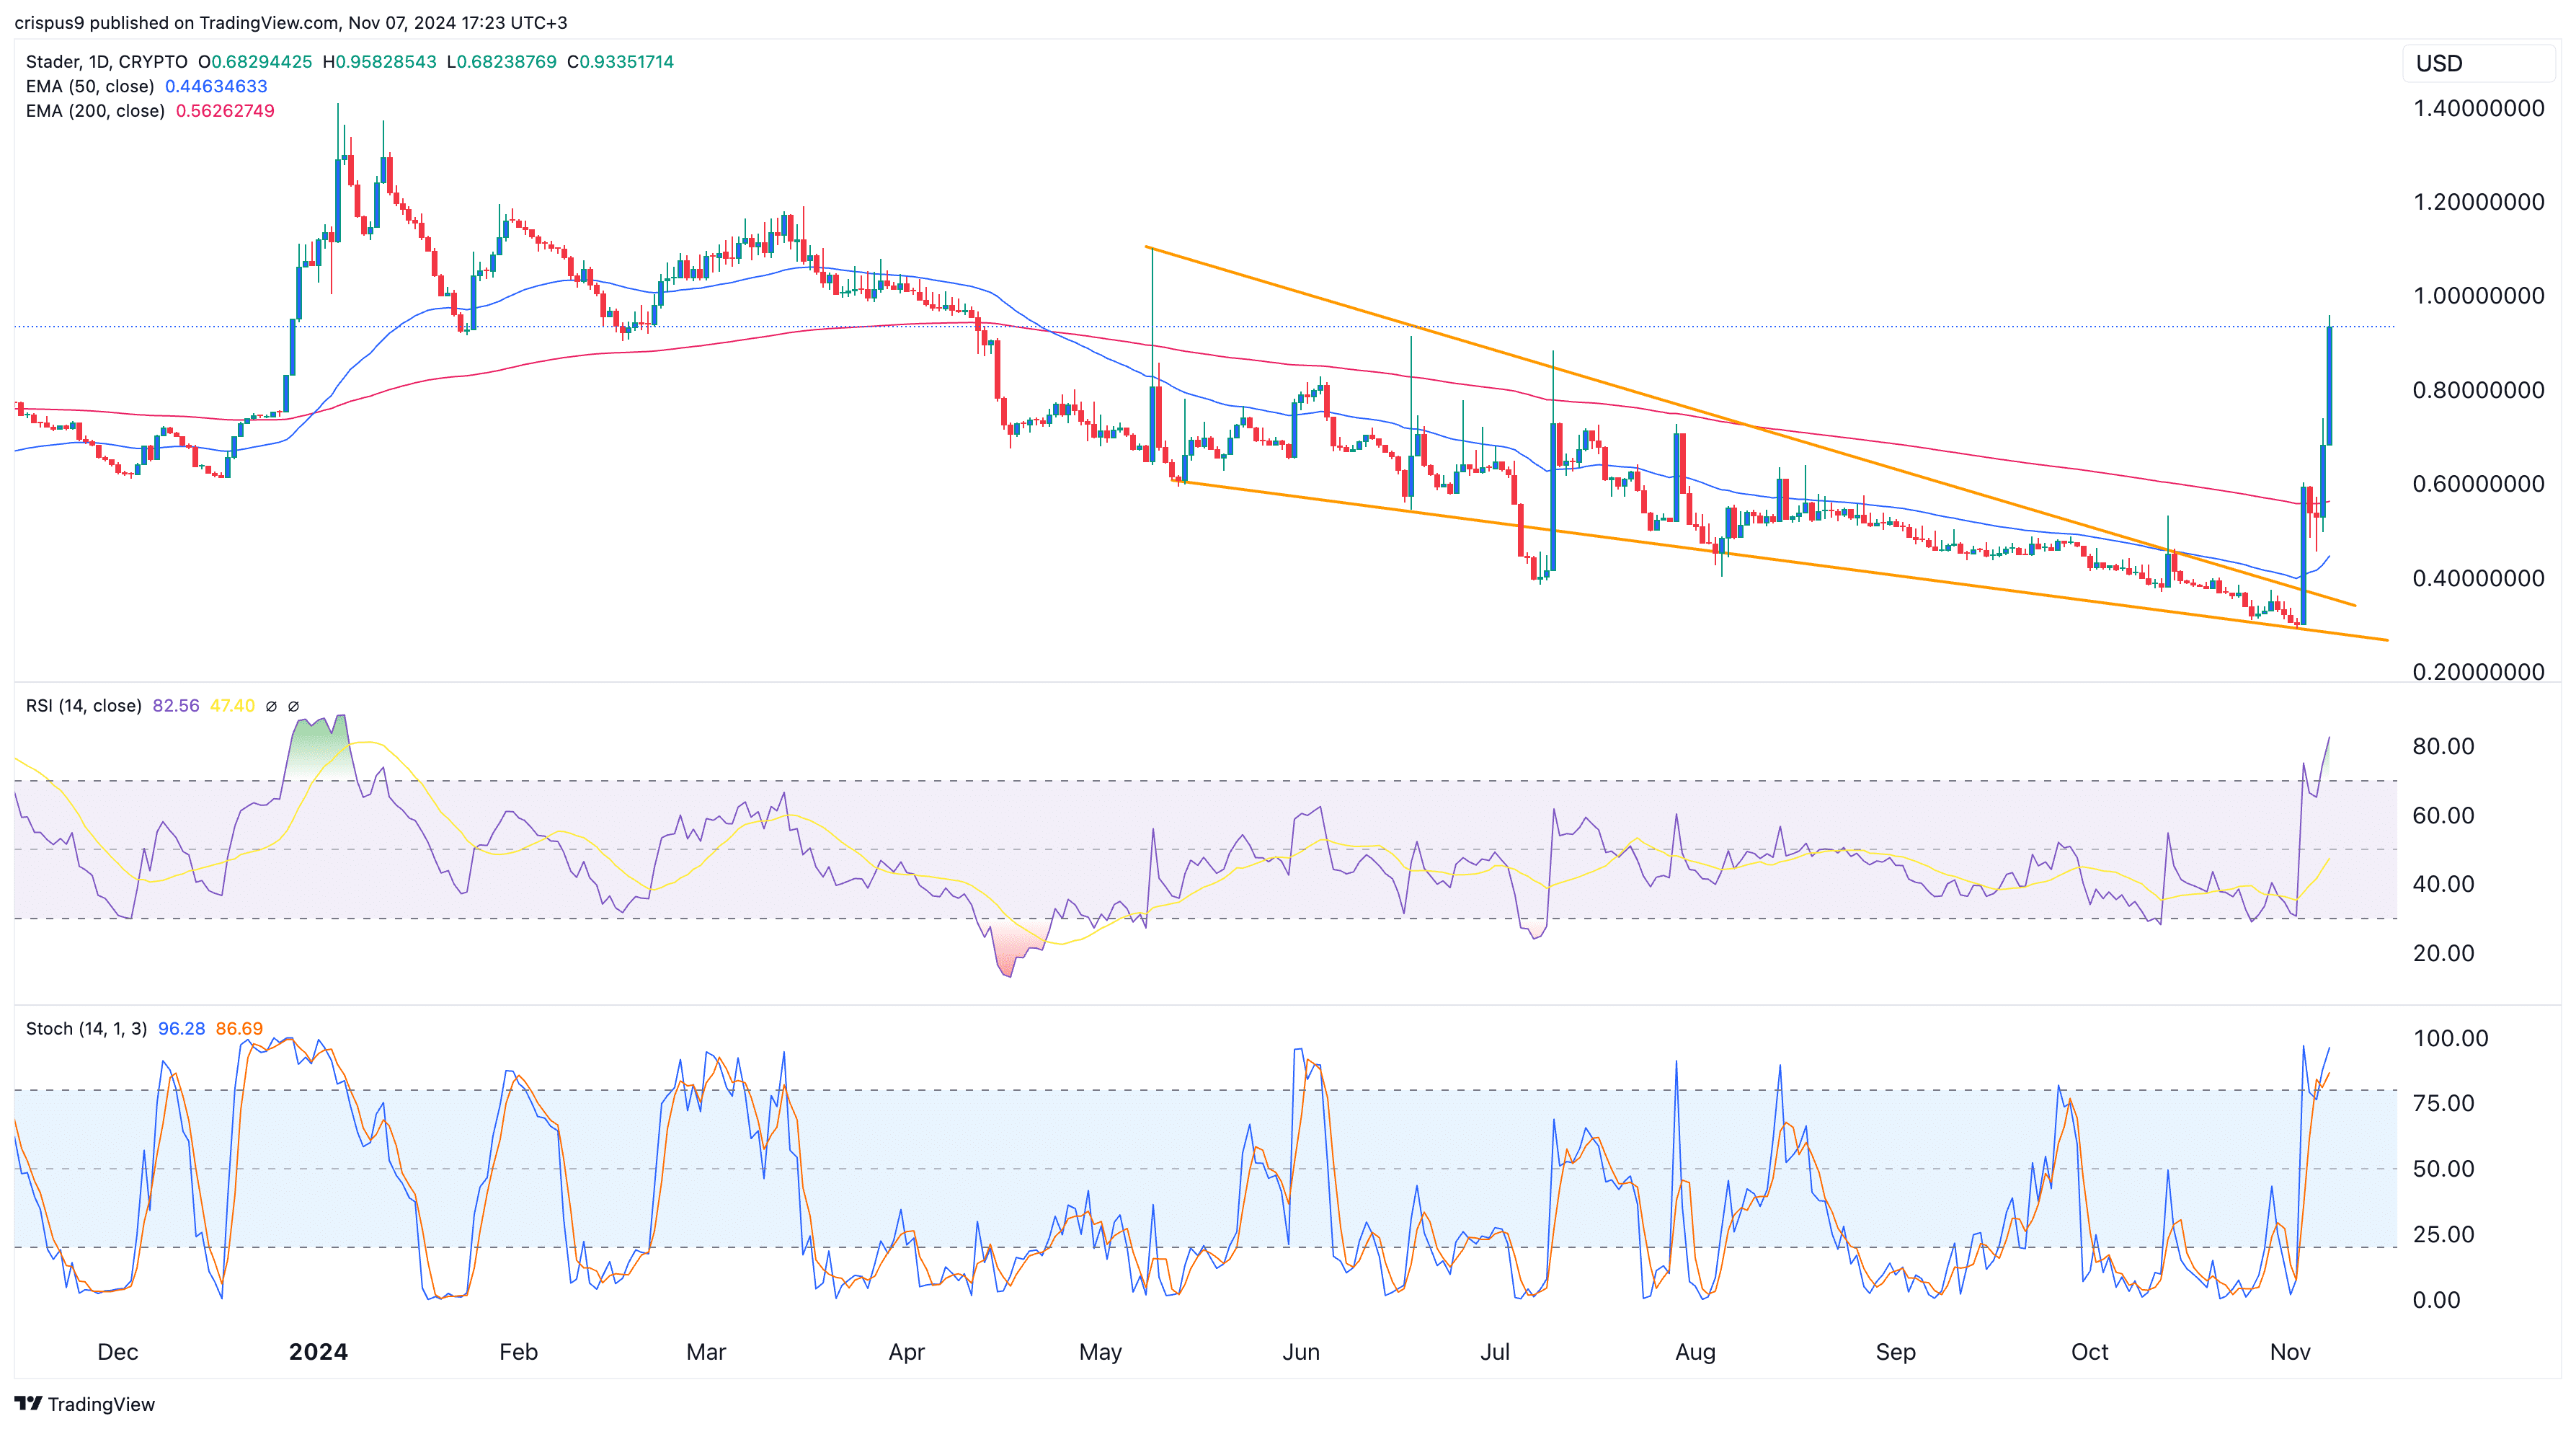Click the Dec label on time axis
2576x1429 pixels.
[118, 1352]
